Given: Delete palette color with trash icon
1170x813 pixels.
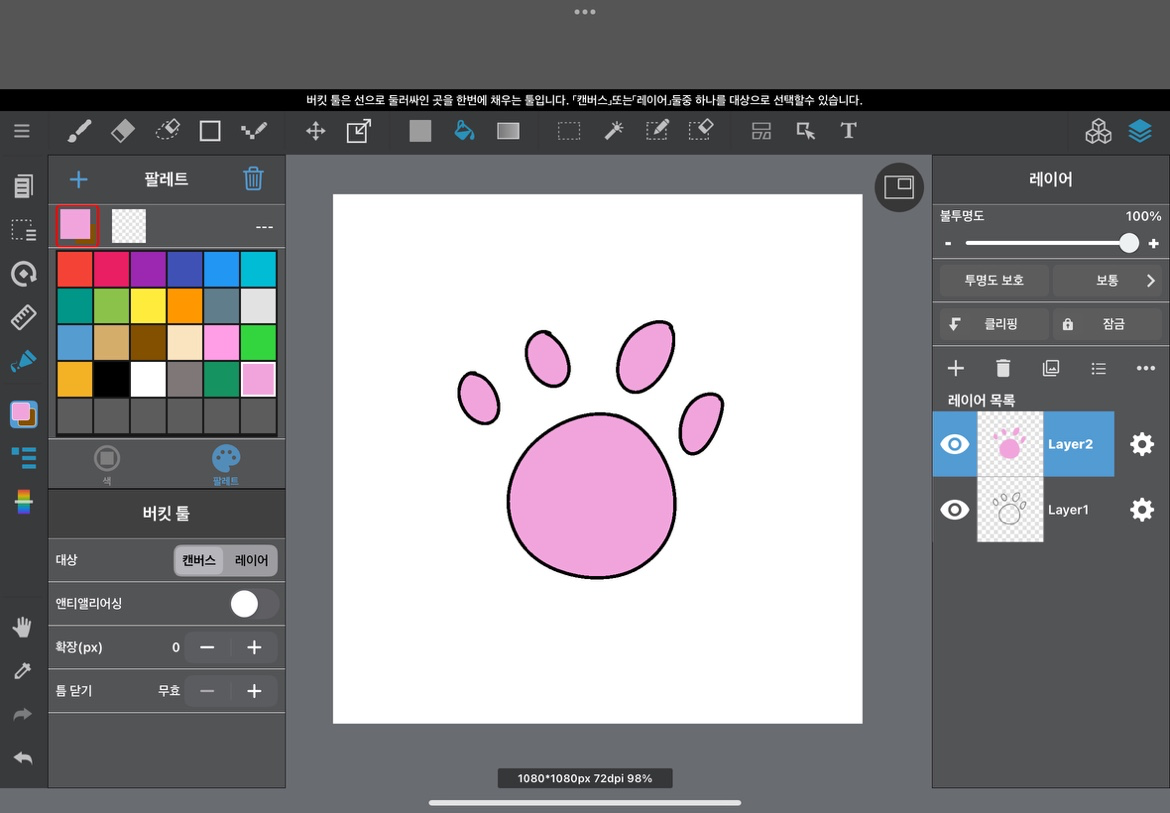Looking at the screenshot, I should (x=254, y=179).
